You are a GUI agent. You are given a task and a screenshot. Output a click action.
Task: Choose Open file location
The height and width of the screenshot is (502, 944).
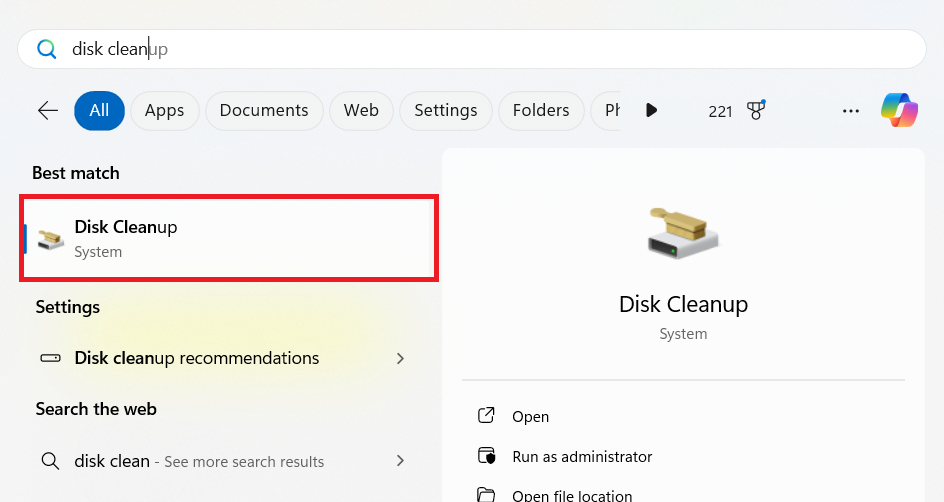click(x=572, y=495)
